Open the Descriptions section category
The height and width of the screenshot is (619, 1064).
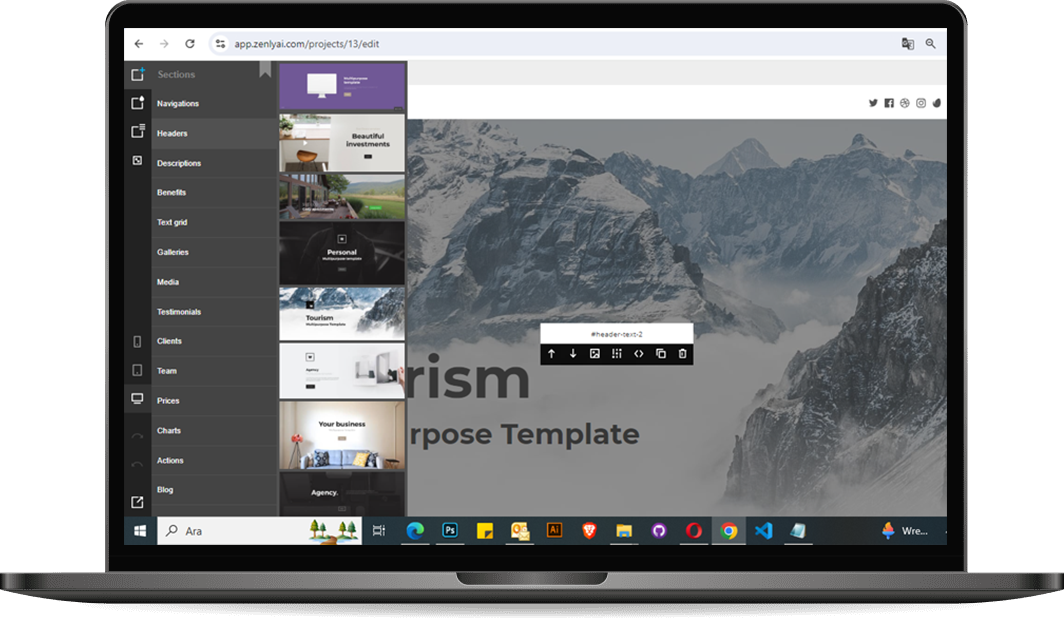click(x=214, y=163)
